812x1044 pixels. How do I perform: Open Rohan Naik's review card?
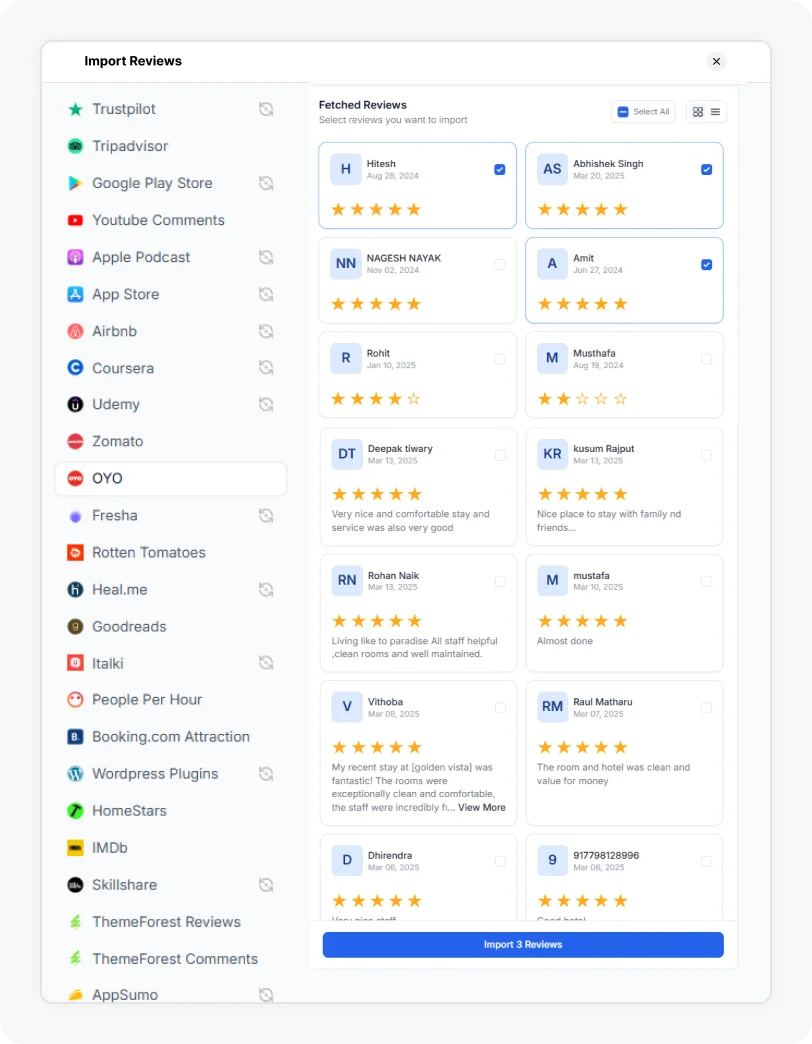pos(417,612)
